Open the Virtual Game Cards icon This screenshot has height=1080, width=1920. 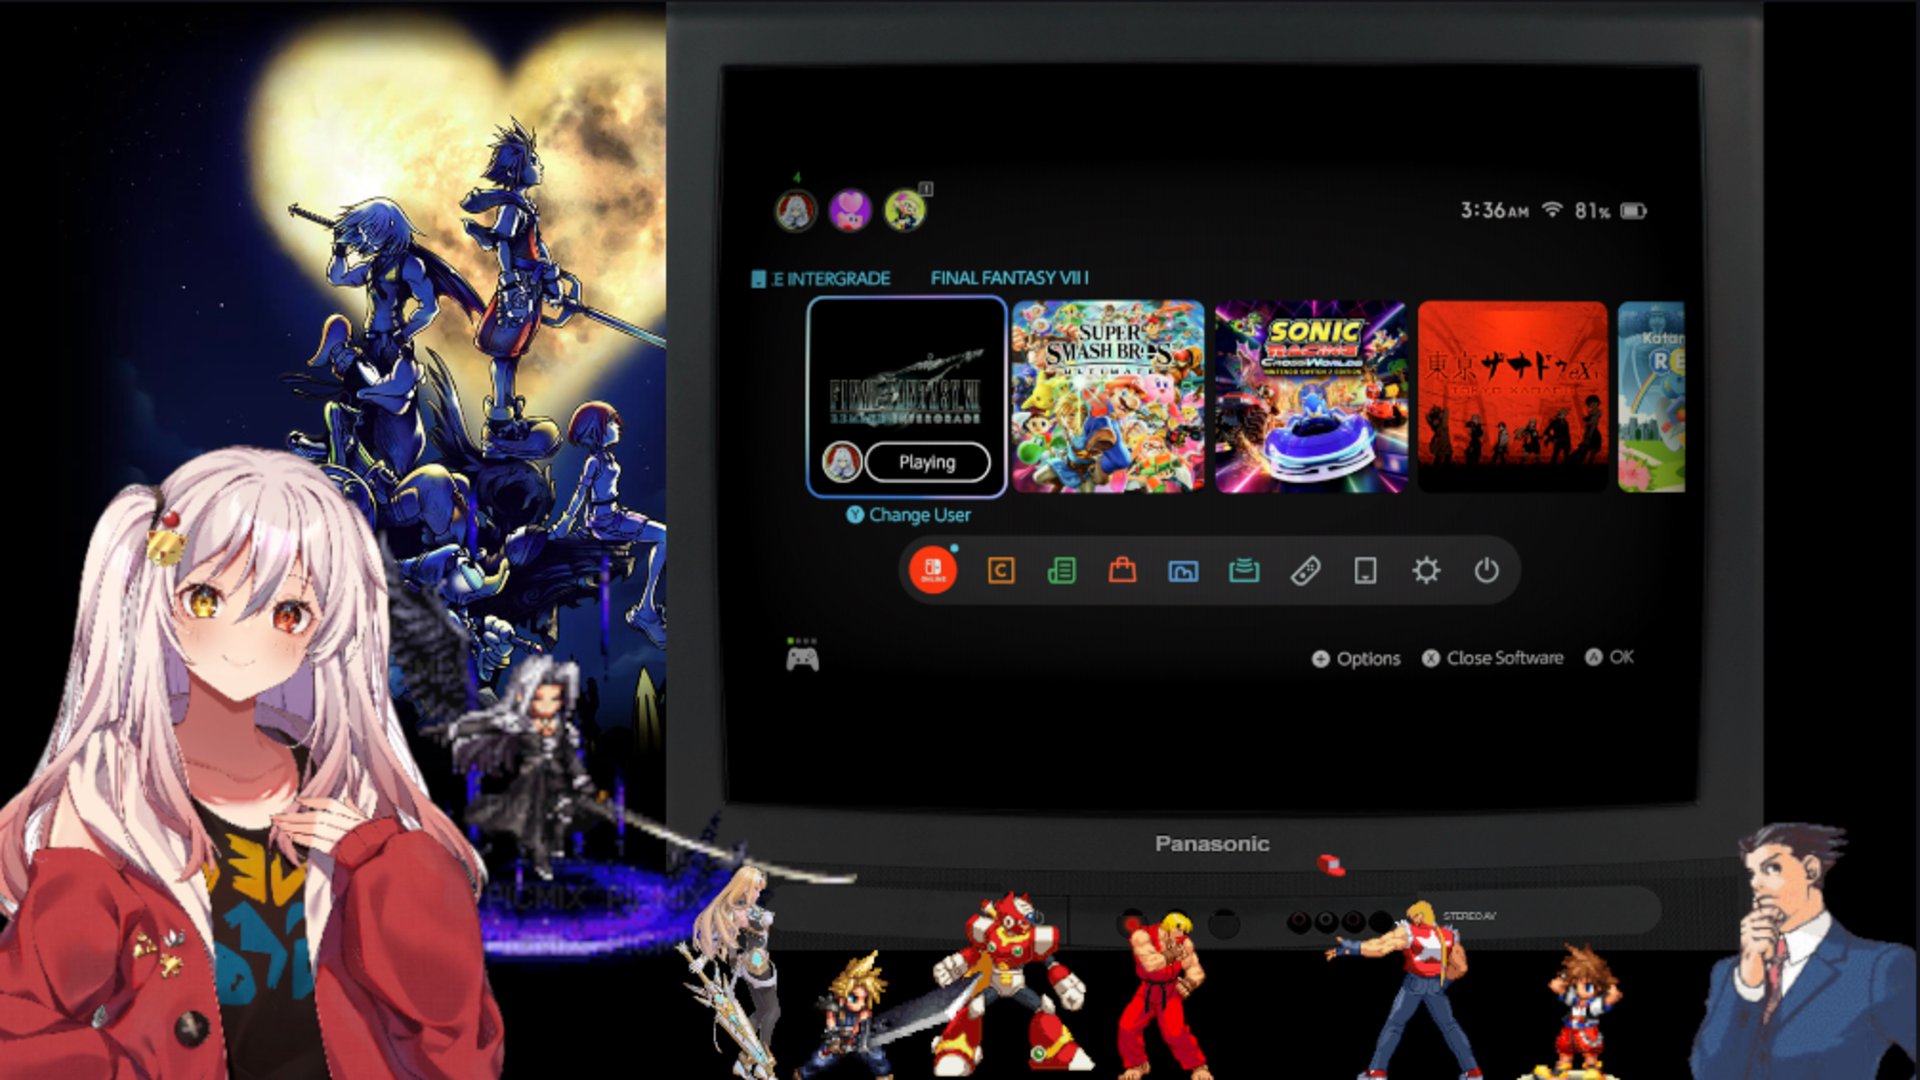pyautogui.click(x=1365, y=571)
